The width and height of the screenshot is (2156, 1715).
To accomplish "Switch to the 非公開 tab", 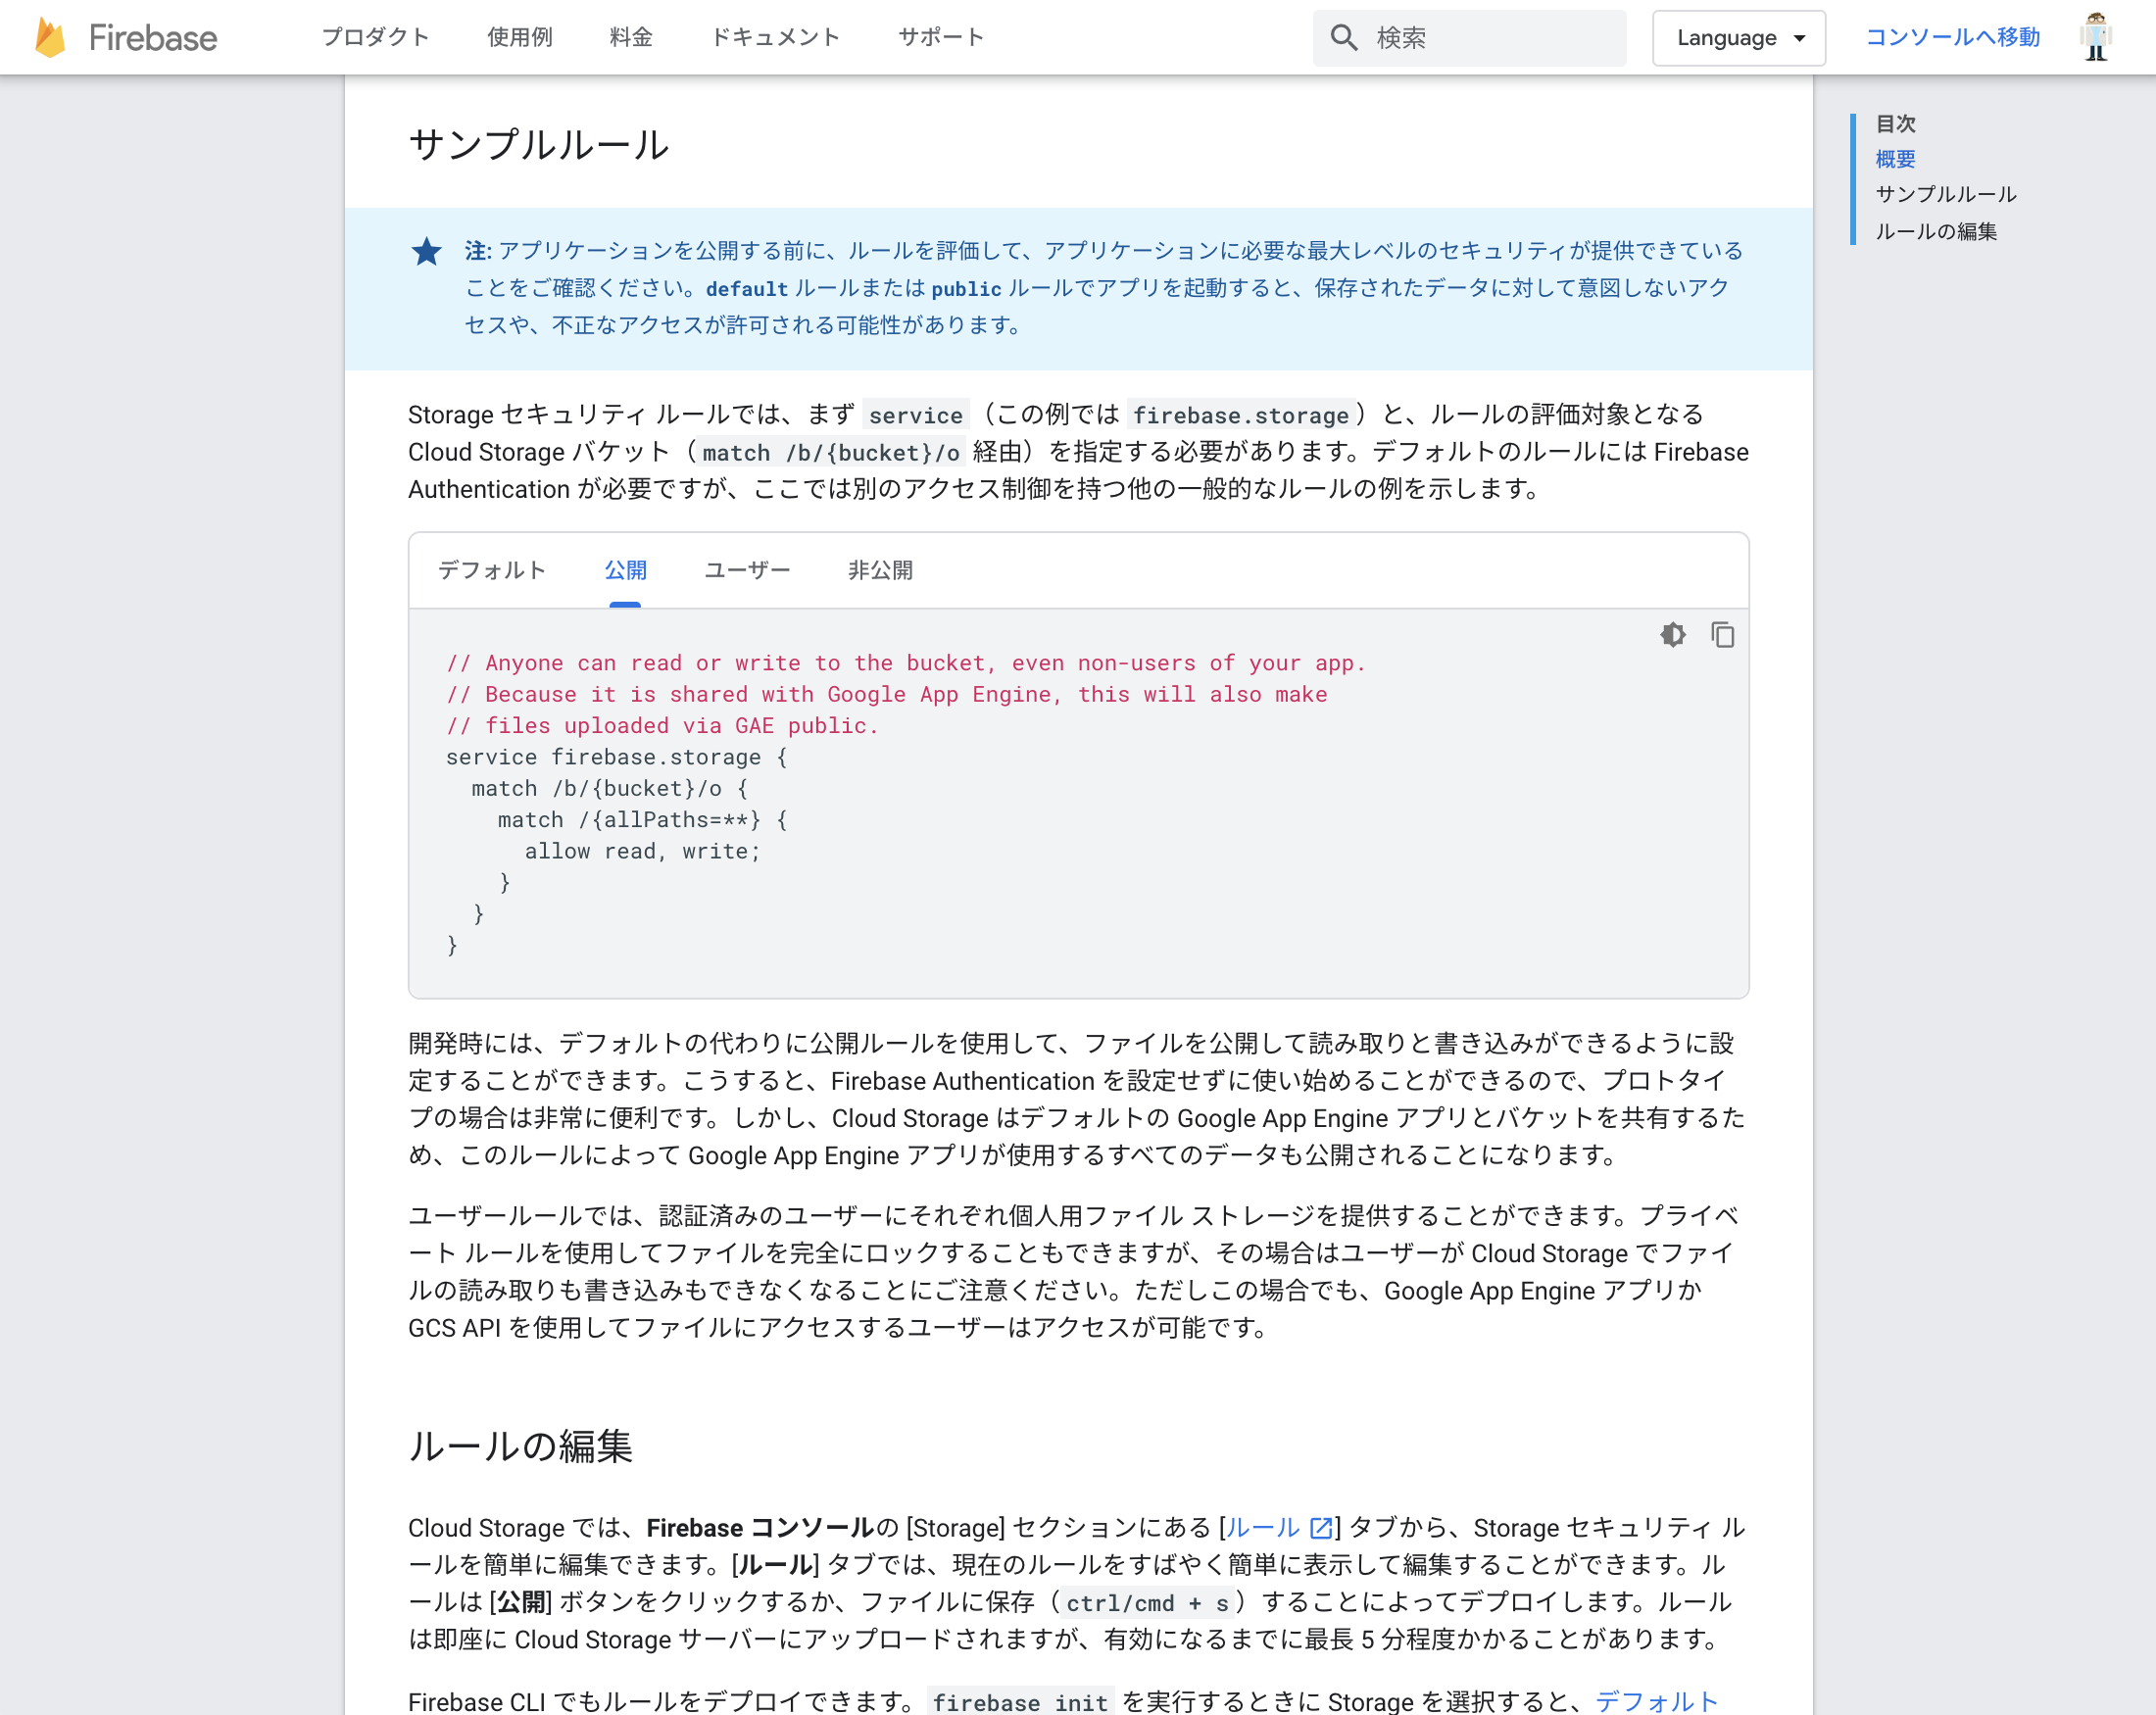I will pyautogui.click(x=880, y=570).
